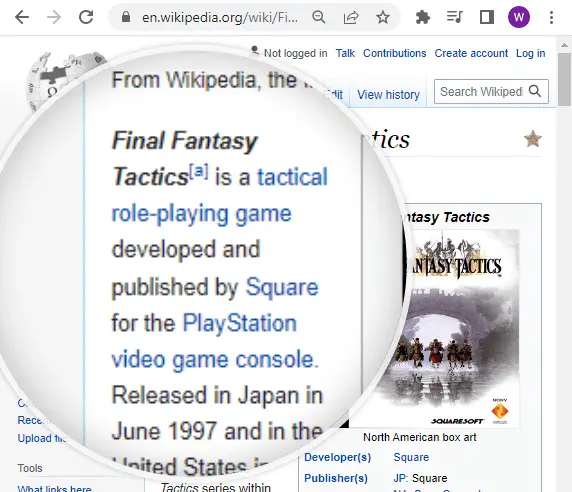Click the address bar URL text
Image resolution: width=572 pixels, height=492 pixels.
pyautogui.click(x=220, y=17)
